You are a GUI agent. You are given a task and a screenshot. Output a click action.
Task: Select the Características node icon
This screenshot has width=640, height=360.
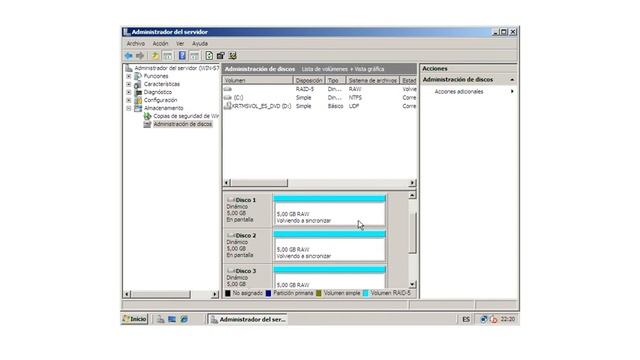(x=138, y=84)
